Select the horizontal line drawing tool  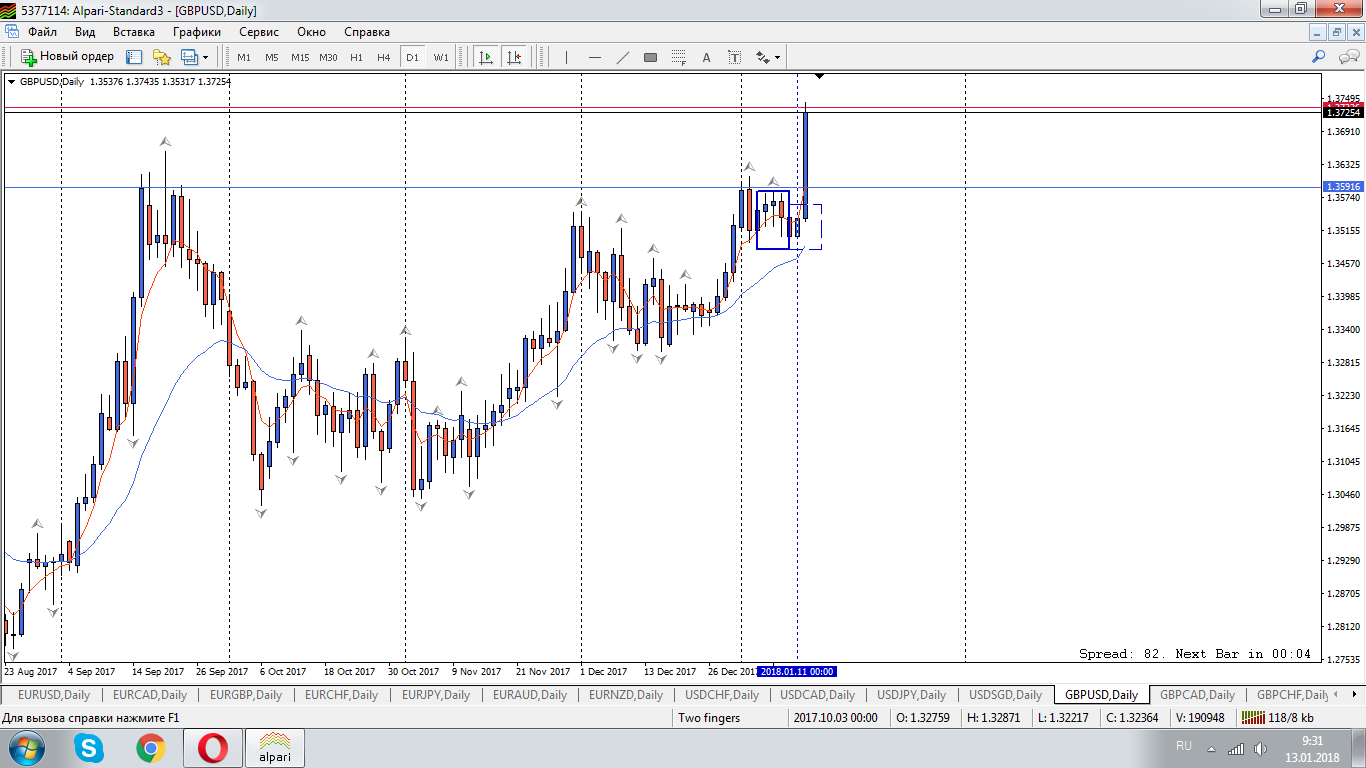pyautogui.click(x=594, y=57)
